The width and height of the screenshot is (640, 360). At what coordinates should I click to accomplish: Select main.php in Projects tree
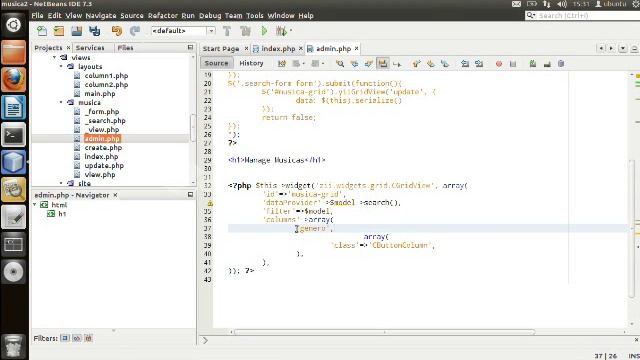tap(100, 93)
